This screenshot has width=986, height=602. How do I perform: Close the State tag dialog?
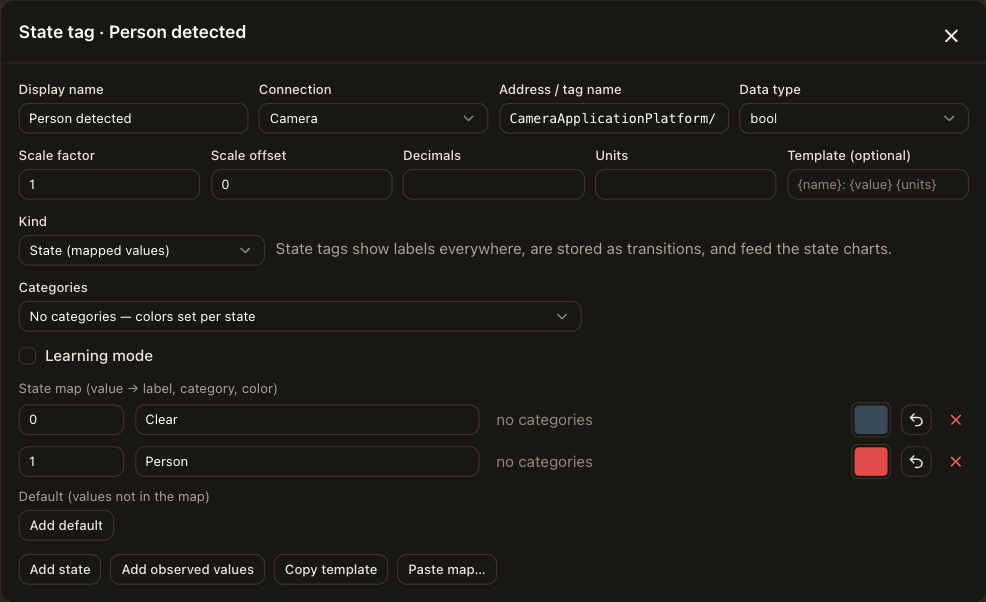pyautogui.click(x=951, y=36)
